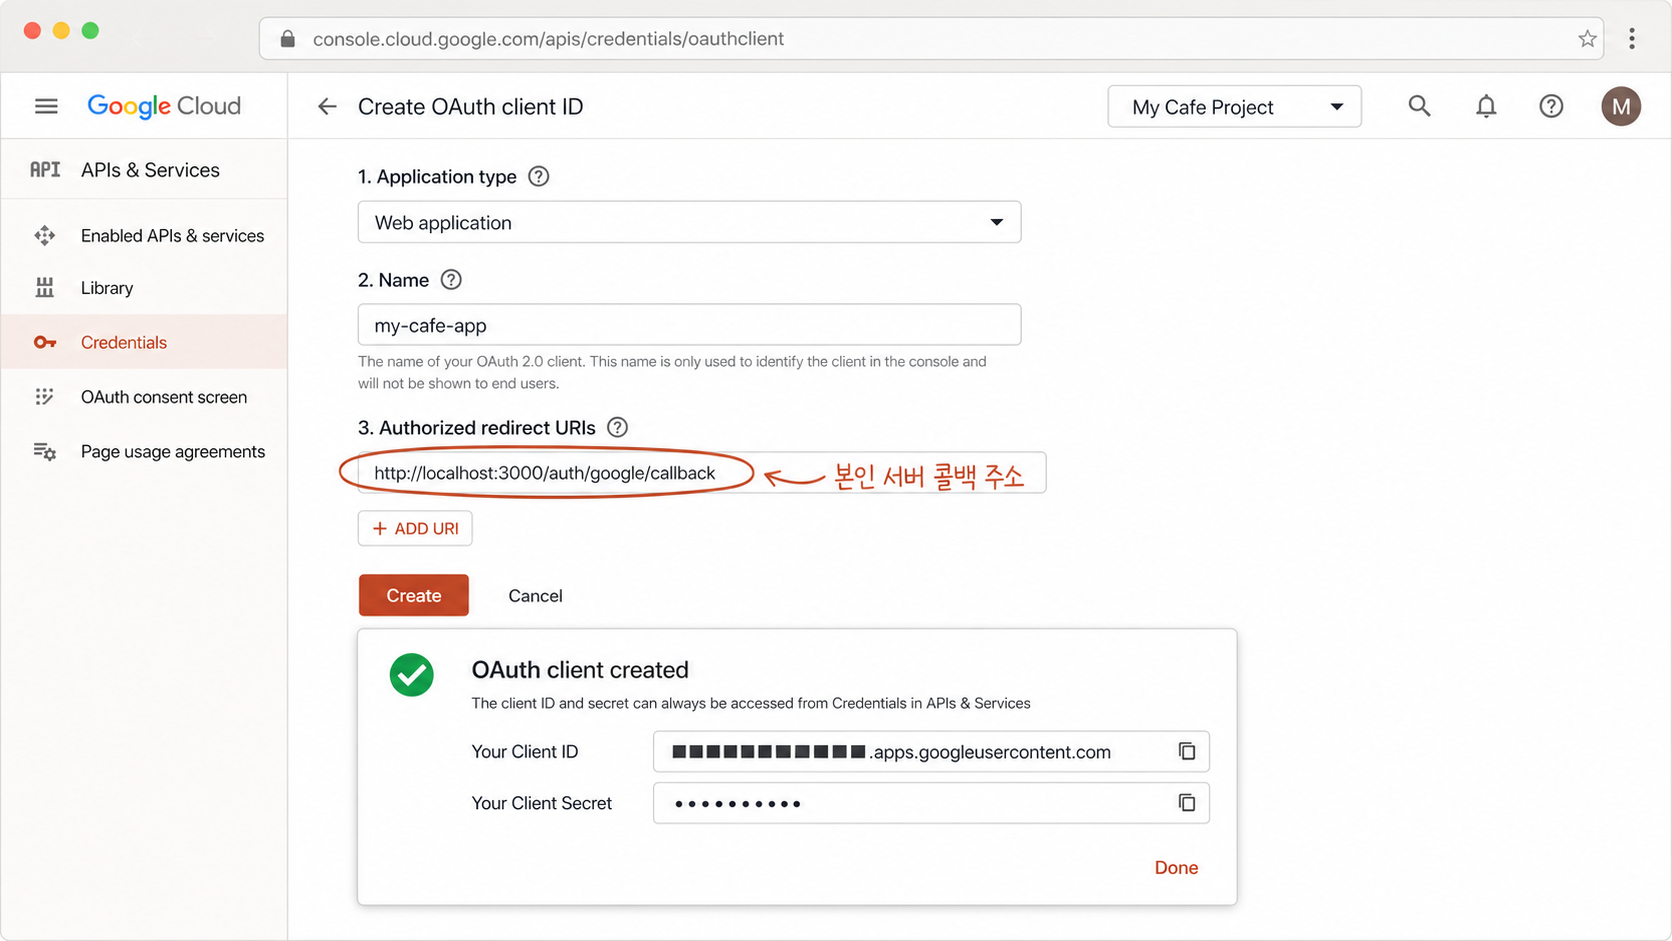This screenshot has width=1672, height=941.
Task: Open the My Cafe Project selector
Action: tap(1234, 107)
